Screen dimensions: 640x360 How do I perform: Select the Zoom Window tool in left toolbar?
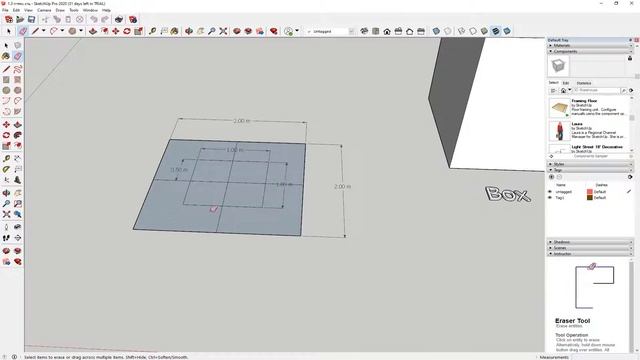[18, 203]
